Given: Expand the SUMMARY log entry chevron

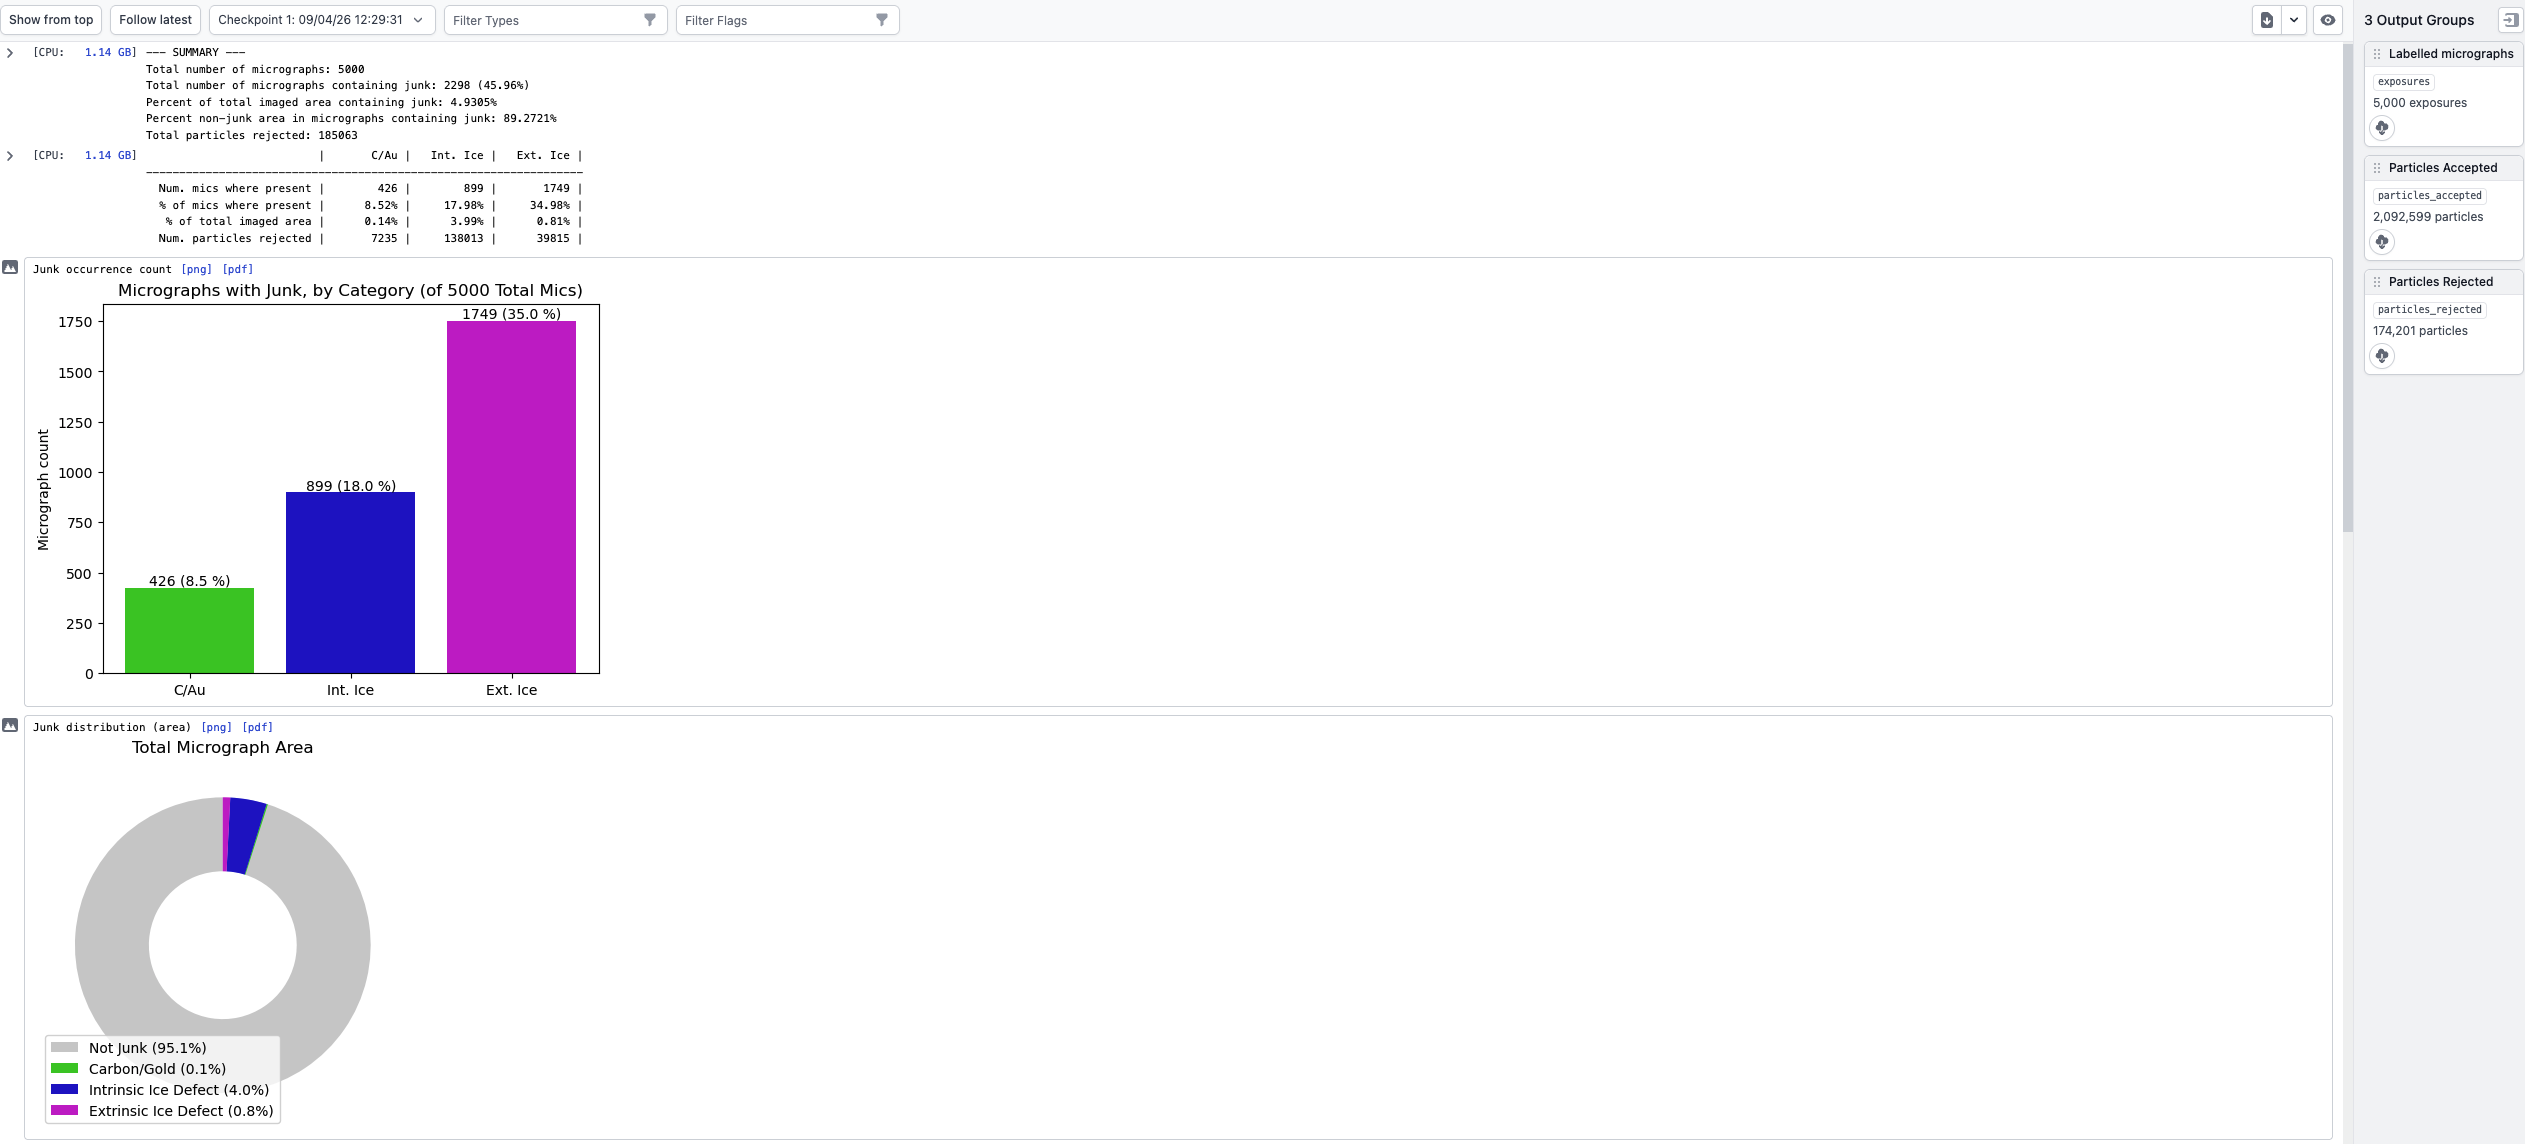Looking at the screenshot, I should 10,53.
